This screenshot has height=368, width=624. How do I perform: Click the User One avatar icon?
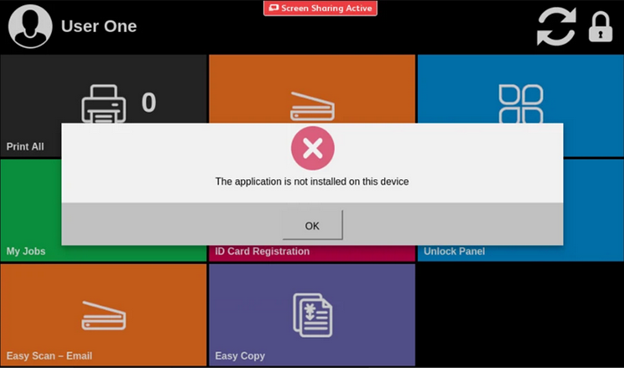(x=30, y=27)
